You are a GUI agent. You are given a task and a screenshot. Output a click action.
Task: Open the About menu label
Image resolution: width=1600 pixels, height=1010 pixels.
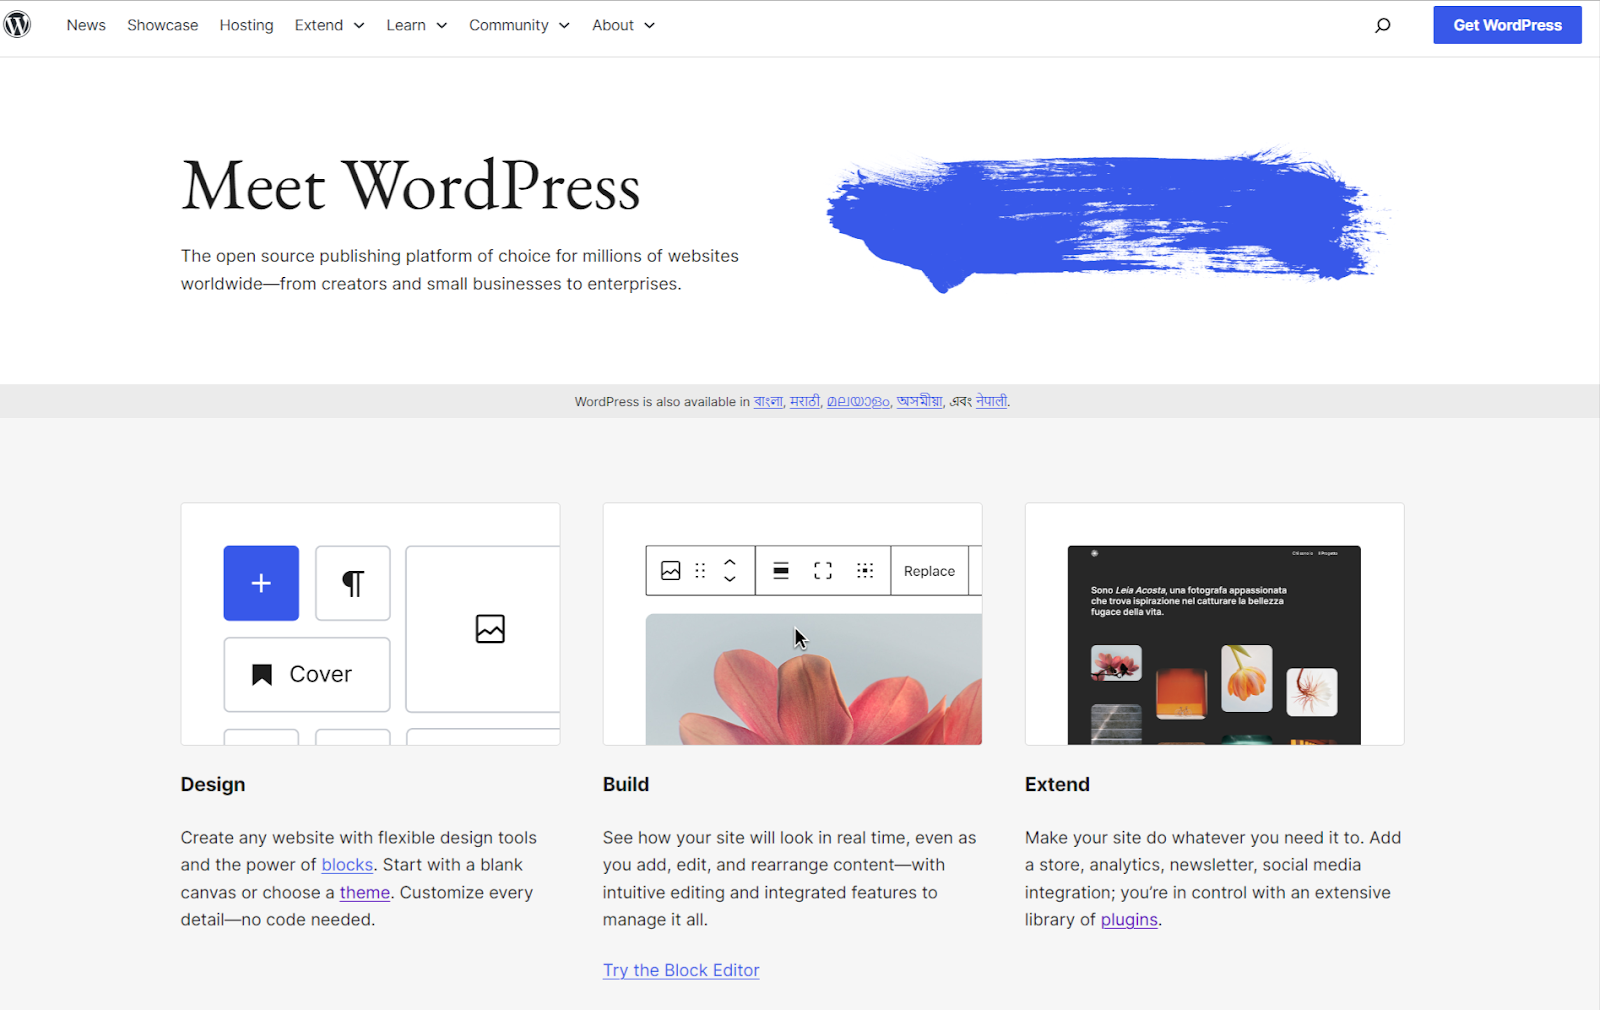(613, 25)
